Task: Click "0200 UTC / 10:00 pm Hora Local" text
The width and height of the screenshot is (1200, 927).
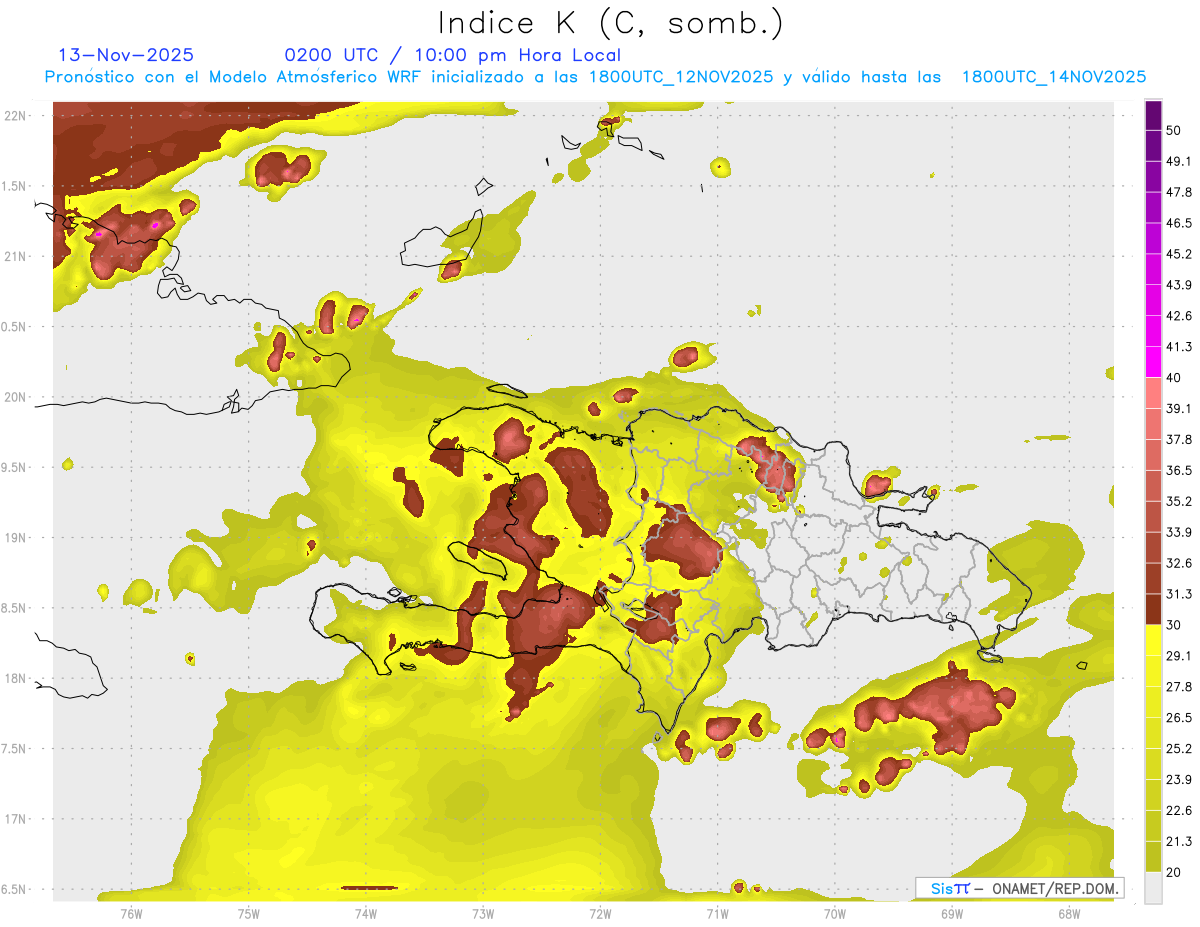Action: point(452,56)
